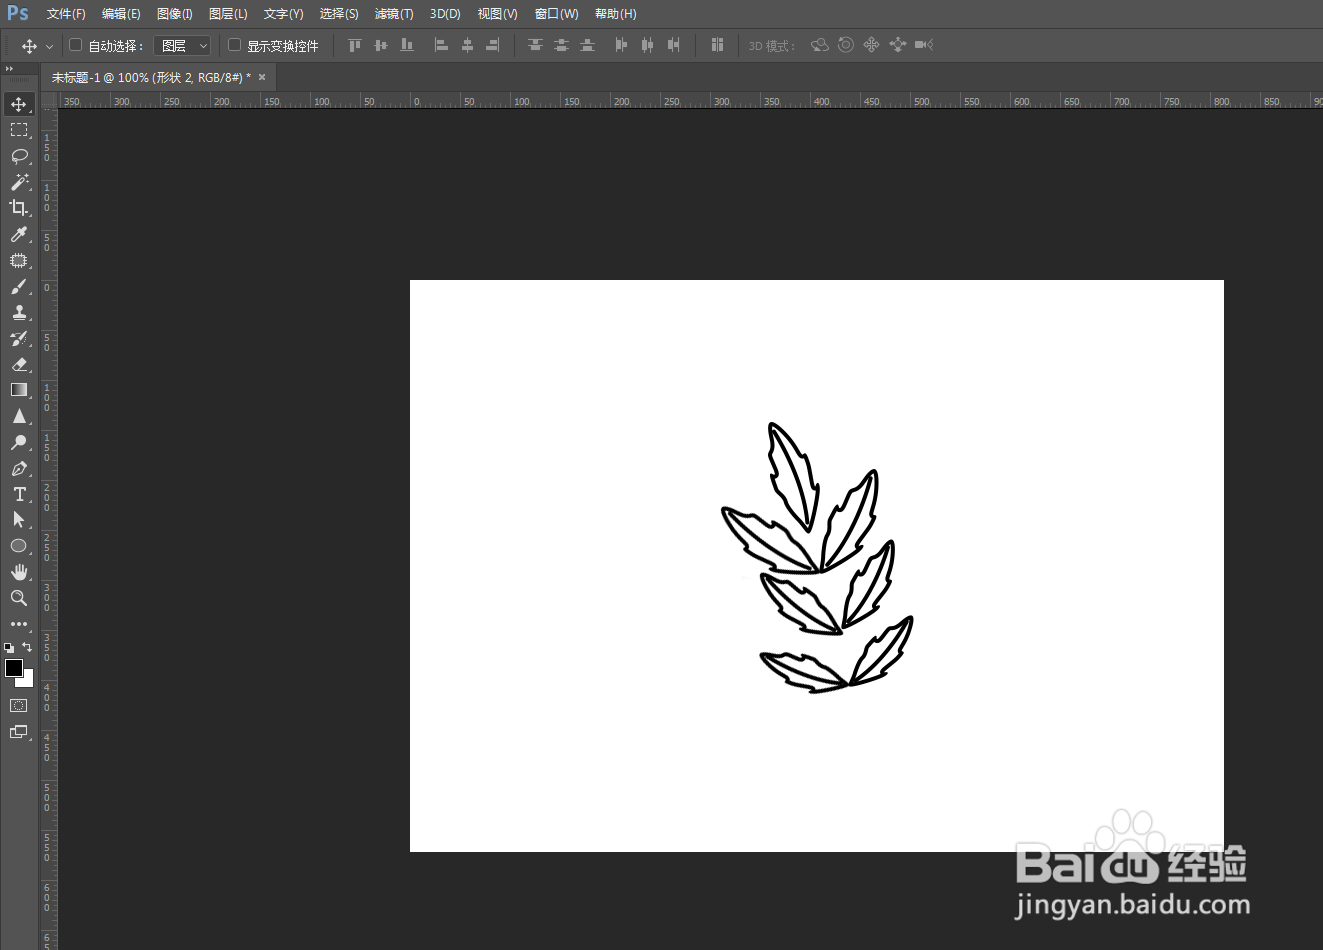Open the 文件(F) menu
Screen dimensions: 1323x950
tap(66, 14)
